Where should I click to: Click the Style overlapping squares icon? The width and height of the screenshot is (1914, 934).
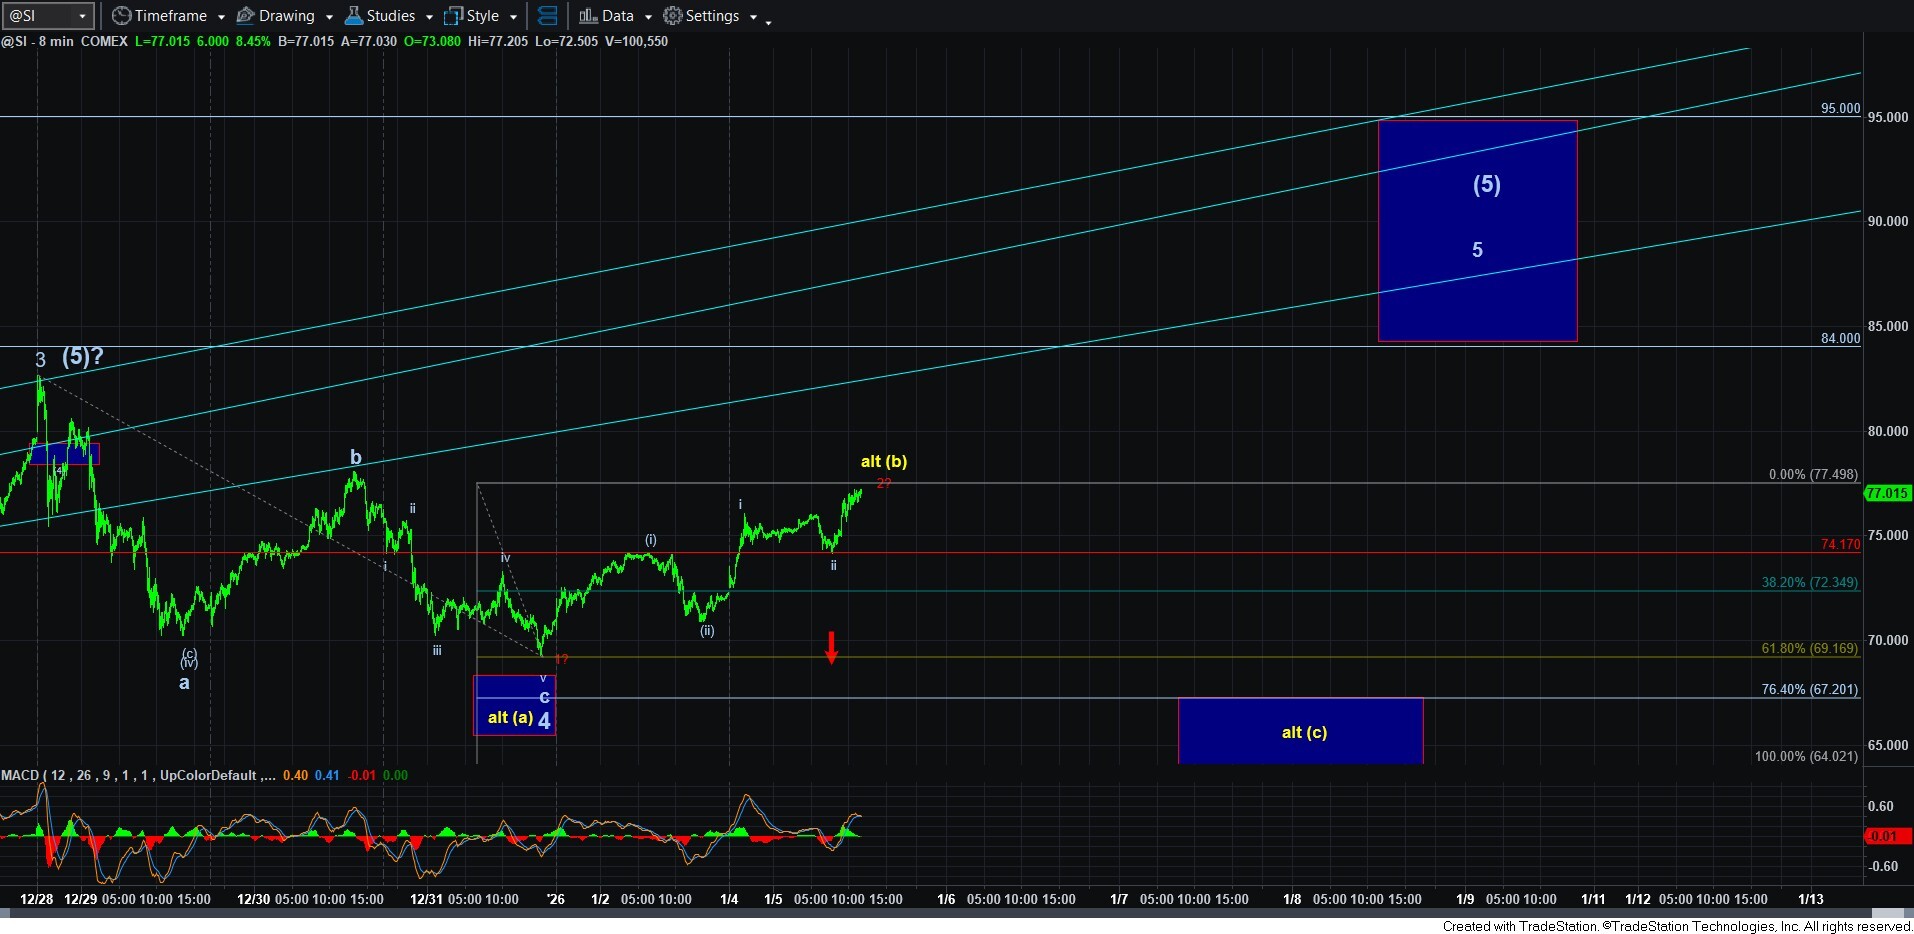pos(453,16)
